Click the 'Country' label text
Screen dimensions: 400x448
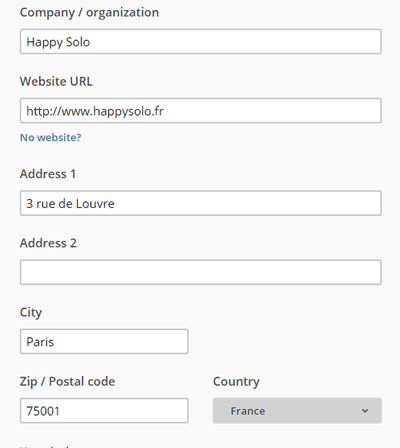236,382
